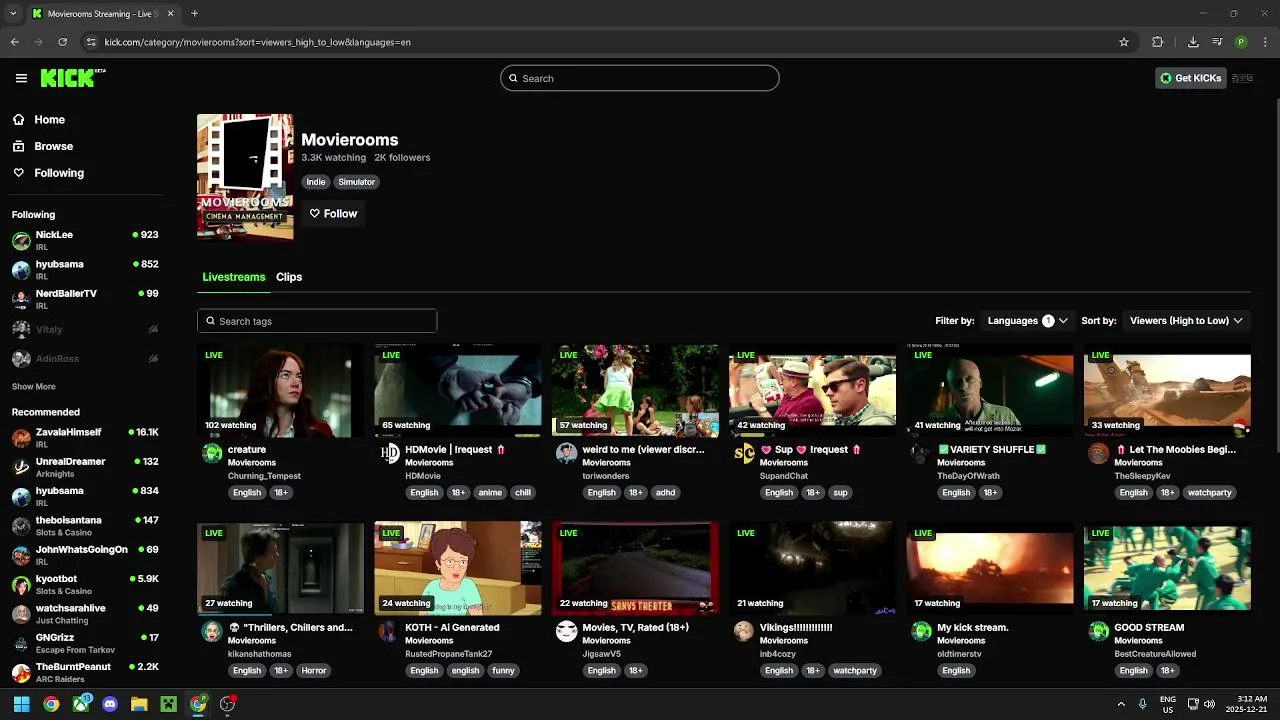Open a new Chrome tab
Screen dimensions: 1280x720
tap(194, 14)
